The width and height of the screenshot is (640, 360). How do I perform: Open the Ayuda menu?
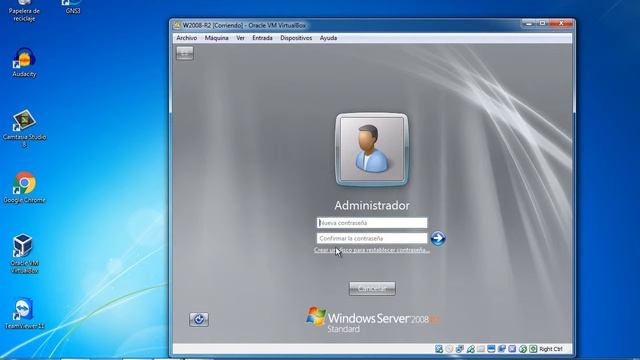point(328,38)
